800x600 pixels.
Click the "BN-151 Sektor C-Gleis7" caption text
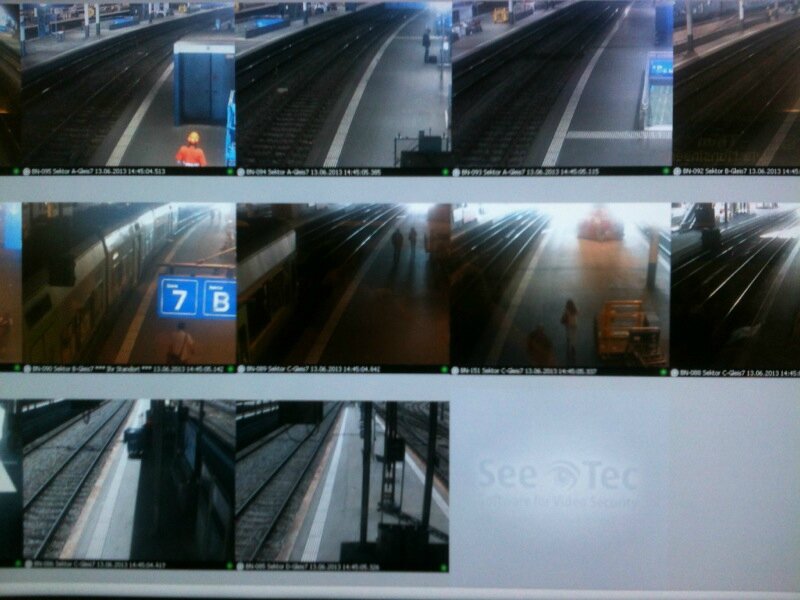pyautogui.click(x=492, y=371)
